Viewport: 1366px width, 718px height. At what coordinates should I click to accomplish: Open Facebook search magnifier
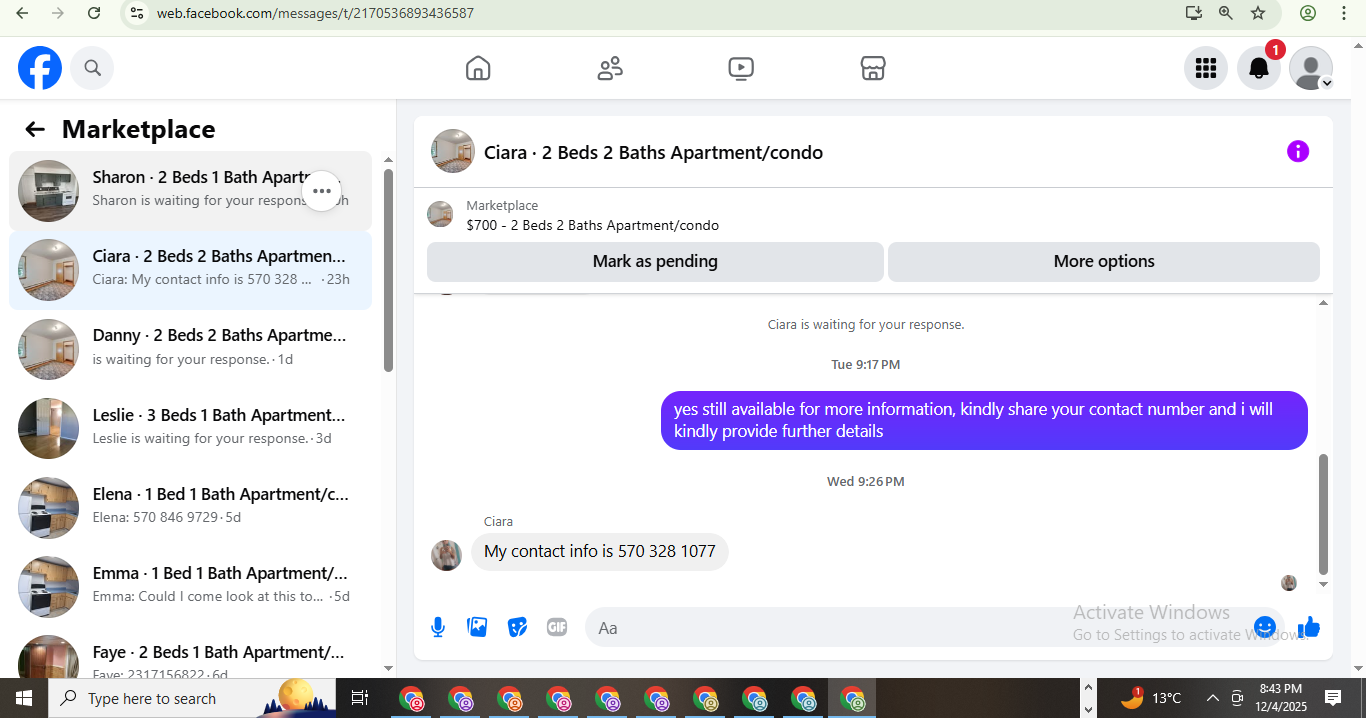point(92,68)
